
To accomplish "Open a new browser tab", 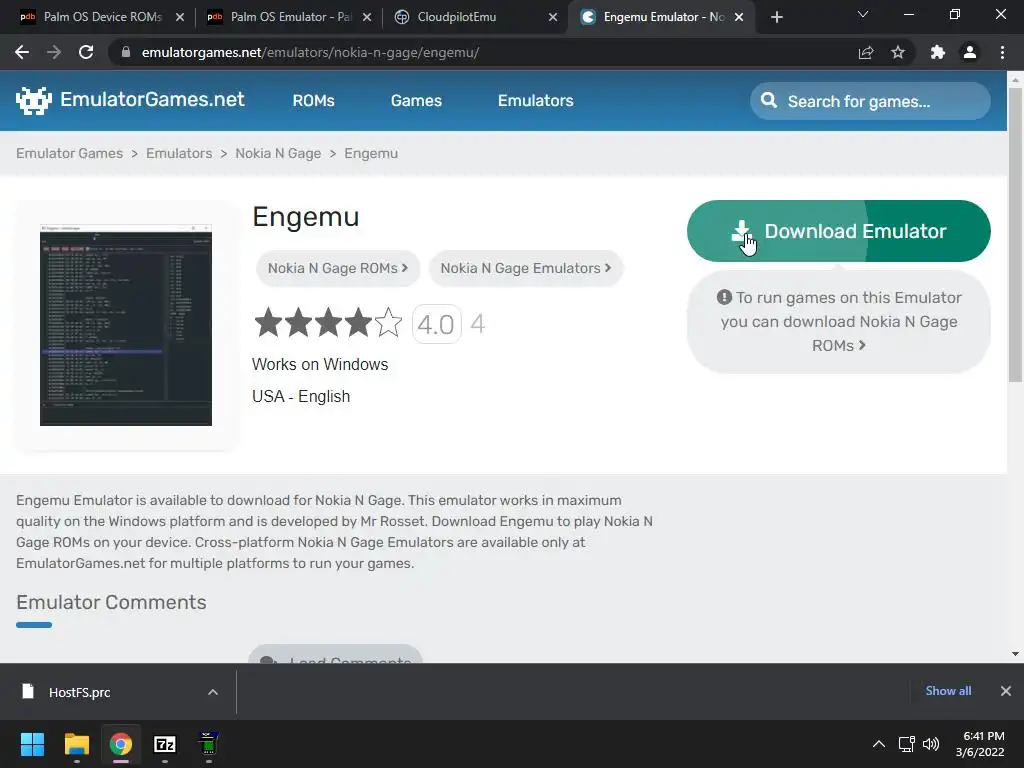I will [776, 17].
